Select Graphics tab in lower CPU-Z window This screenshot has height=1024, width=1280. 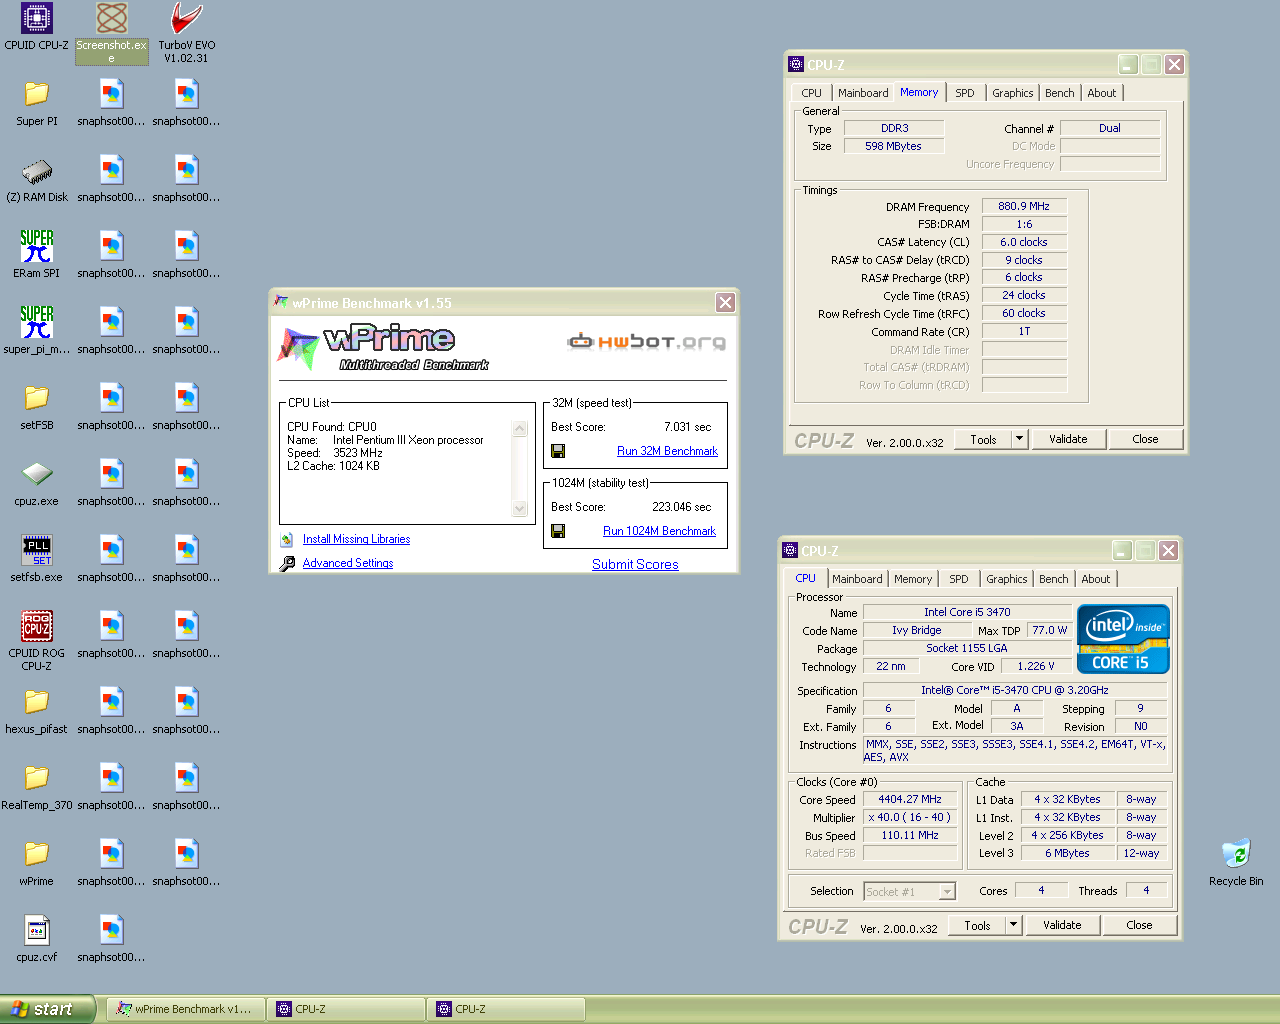coord(1006,579)
